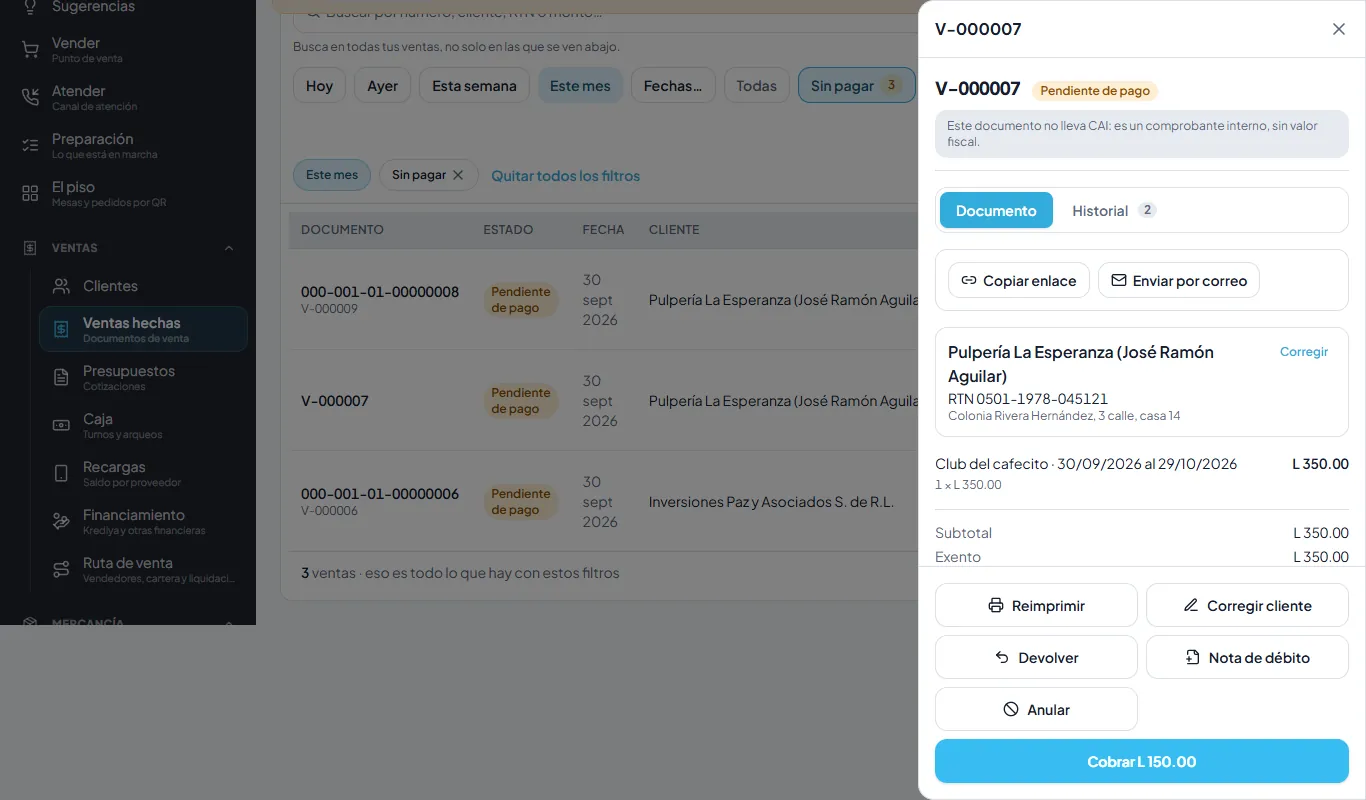Select the 000-001-01-00000006 sale row
The image size is (1366, 800).
point(604,501)
